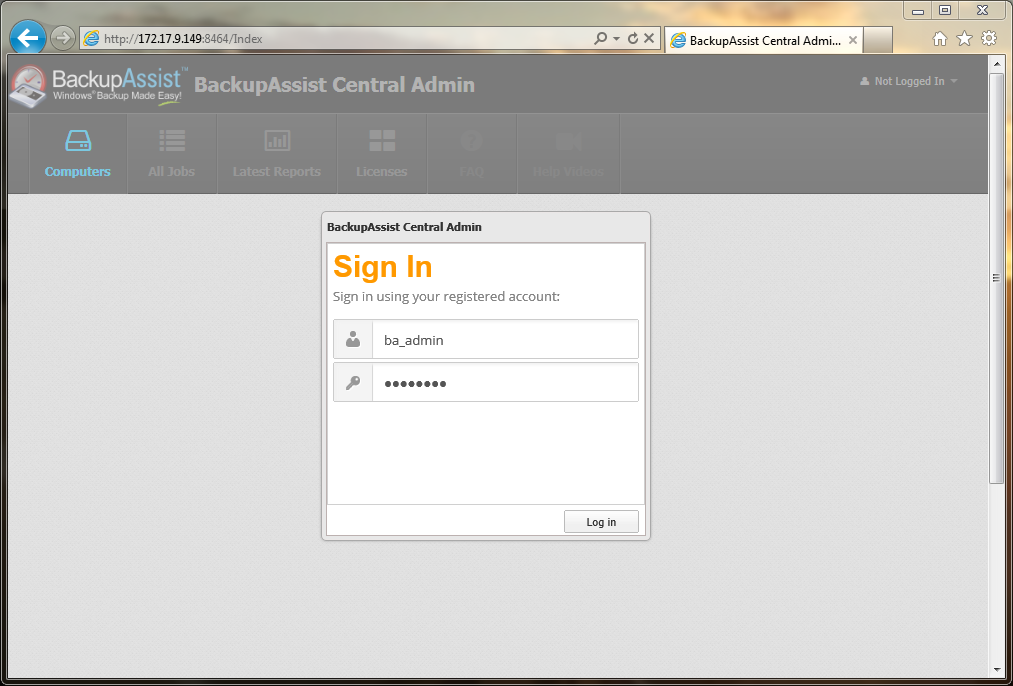Viewport: 1013px width, 686px height.
Task: Expand the Not Logged In dropdown
Action: (909, 81)
